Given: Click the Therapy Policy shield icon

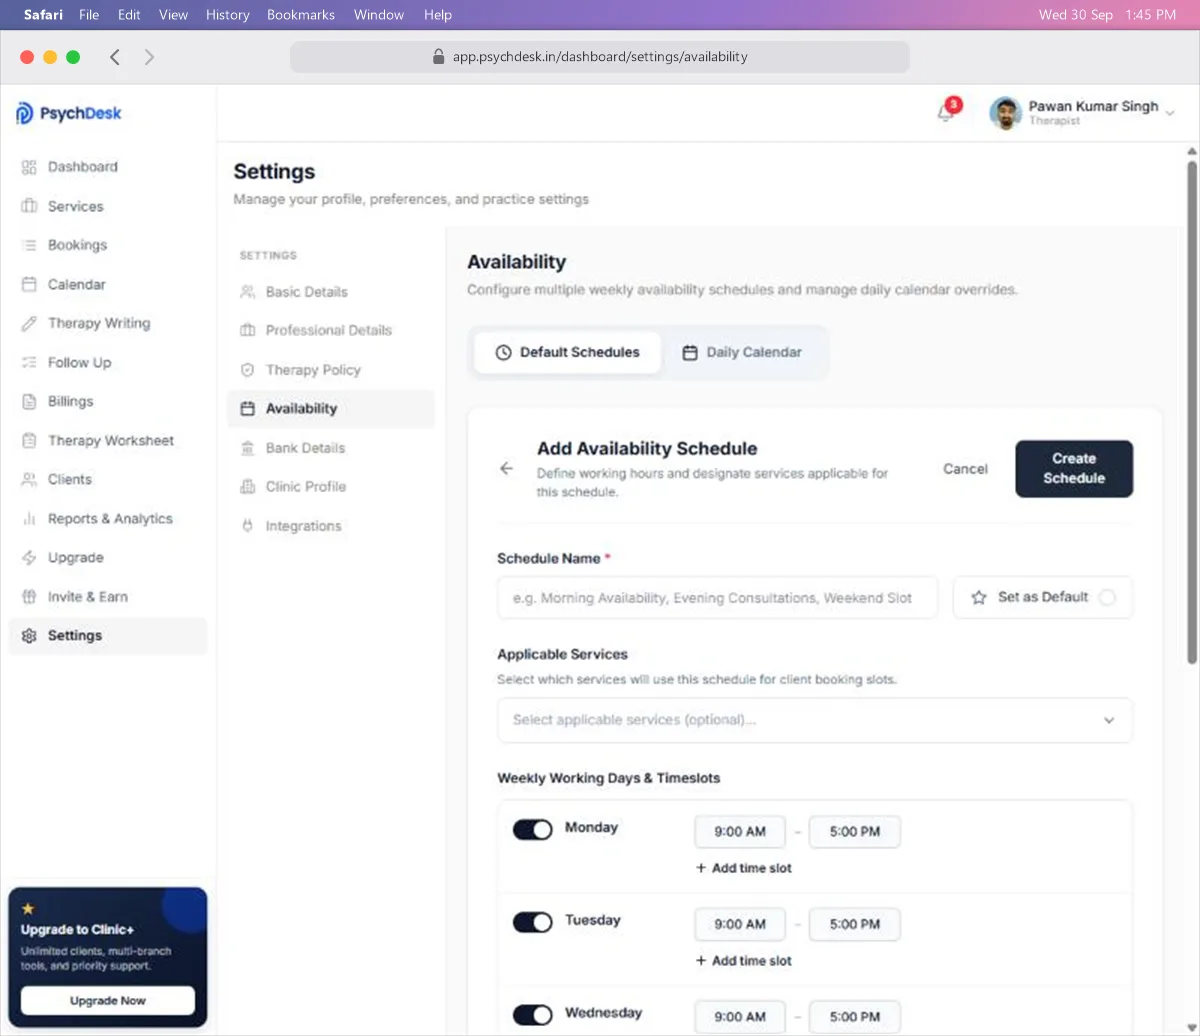Looking at the screenshot, I should (x=248, y=370).
